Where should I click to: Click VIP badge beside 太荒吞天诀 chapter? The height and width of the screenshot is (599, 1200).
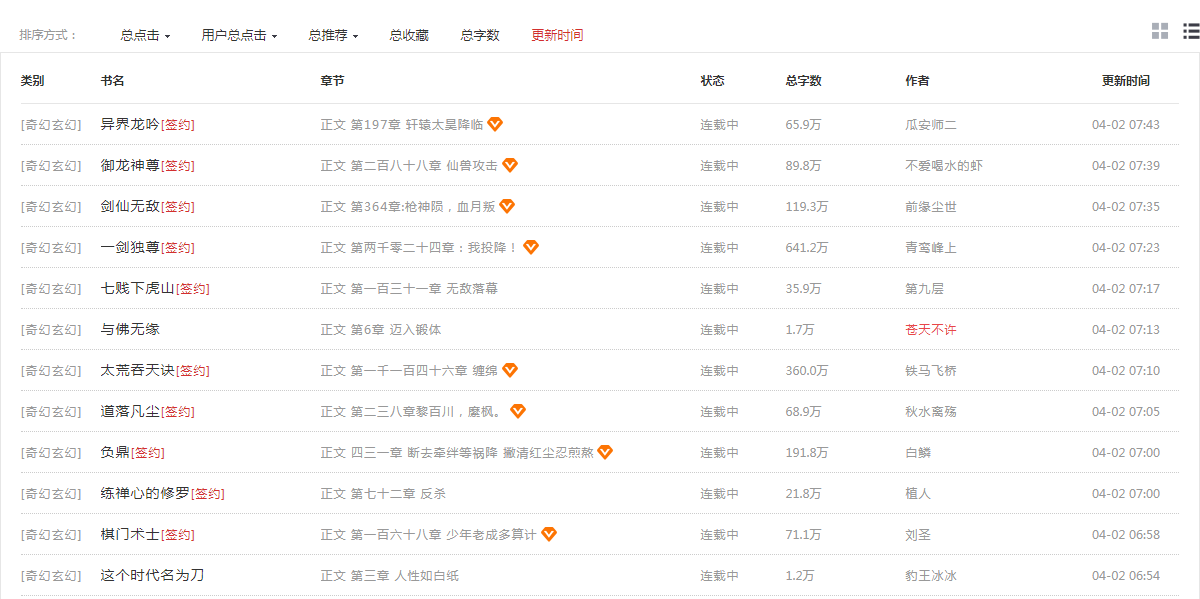(x=510, y=370)
